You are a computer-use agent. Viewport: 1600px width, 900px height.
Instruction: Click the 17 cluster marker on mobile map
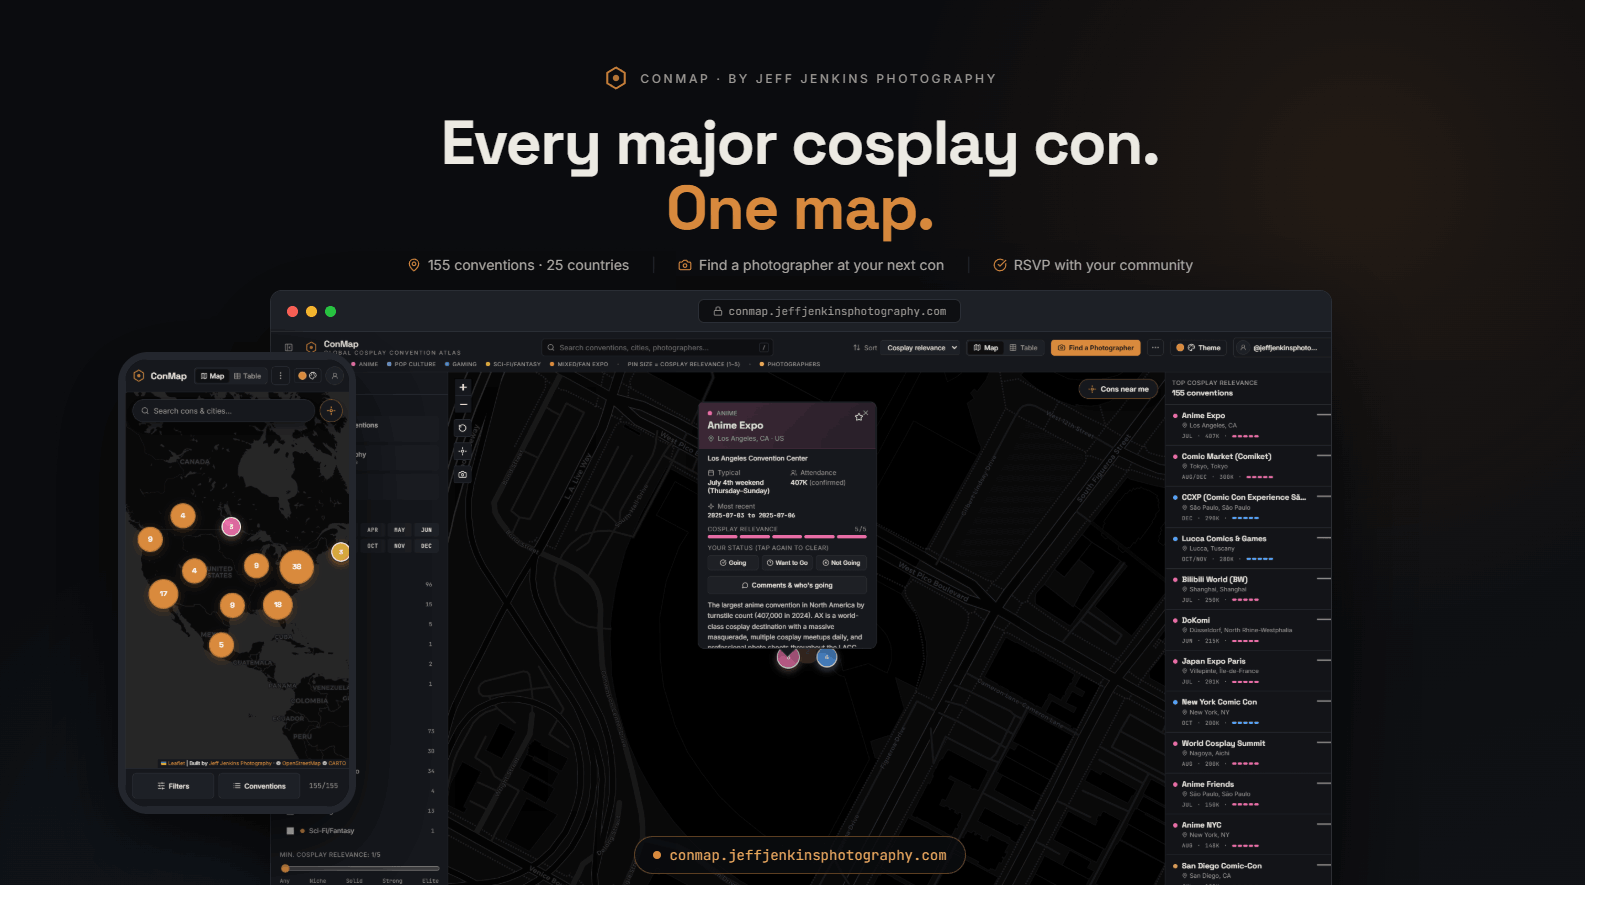click(164, 594)
